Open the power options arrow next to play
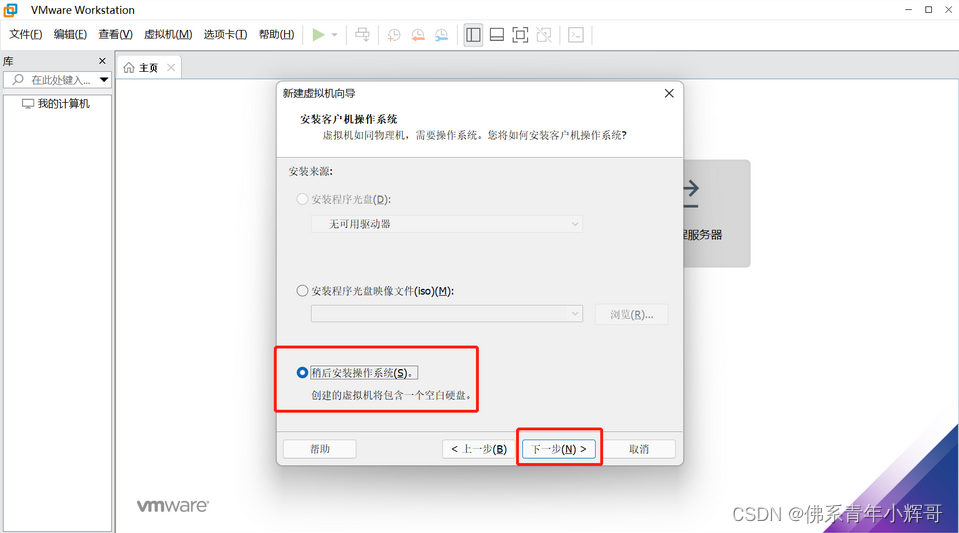The width and height of the screenshot is (959, 533). 335,35
